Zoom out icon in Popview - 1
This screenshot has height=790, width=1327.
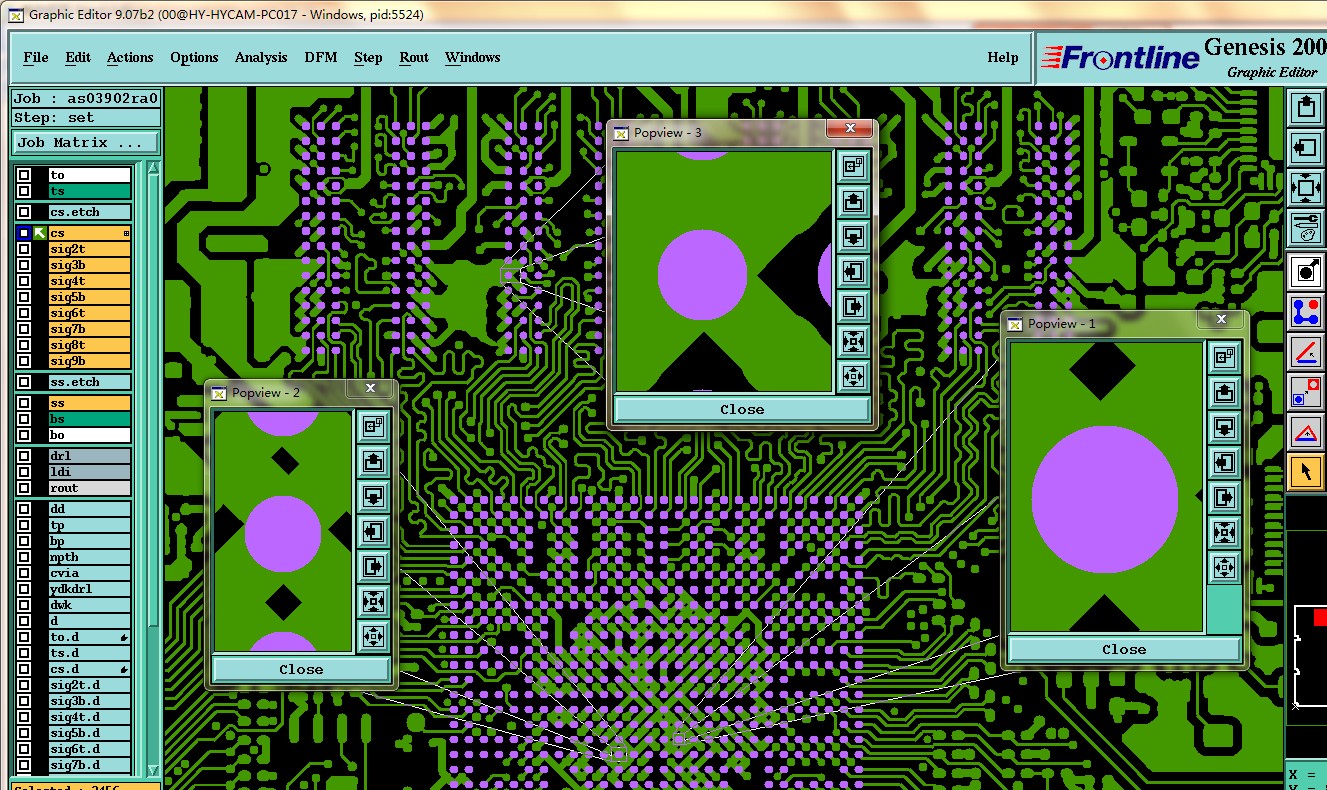click(1224, 567)
